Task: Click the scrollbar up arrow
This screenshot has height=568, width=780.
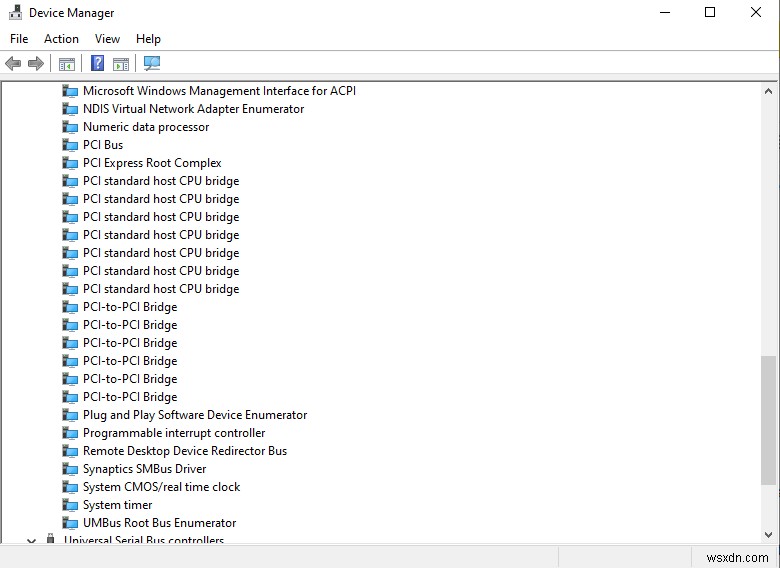Action: (x=768, y=91)
